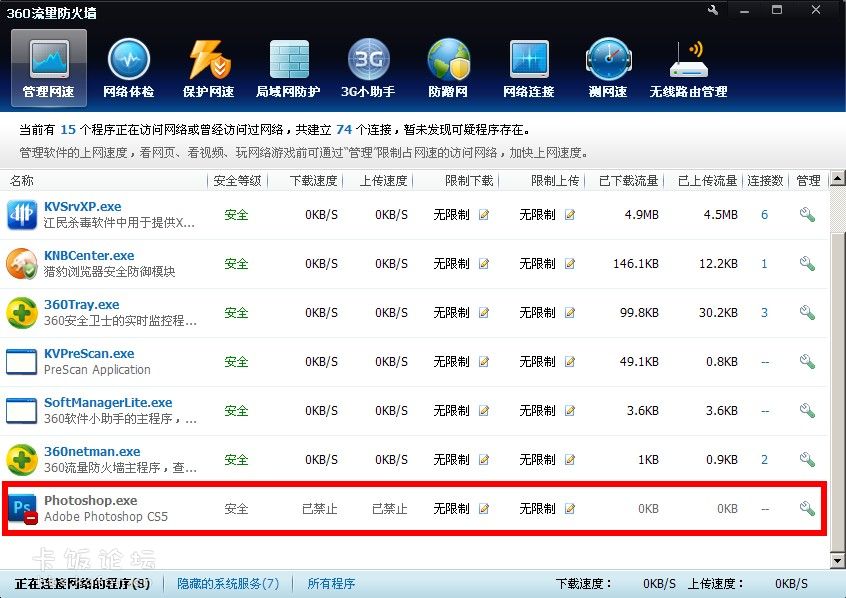Viewport: 846px width, 598px height.
Task: Open manage menu for KVSrvXP.exe
Action: click(807, 215)
